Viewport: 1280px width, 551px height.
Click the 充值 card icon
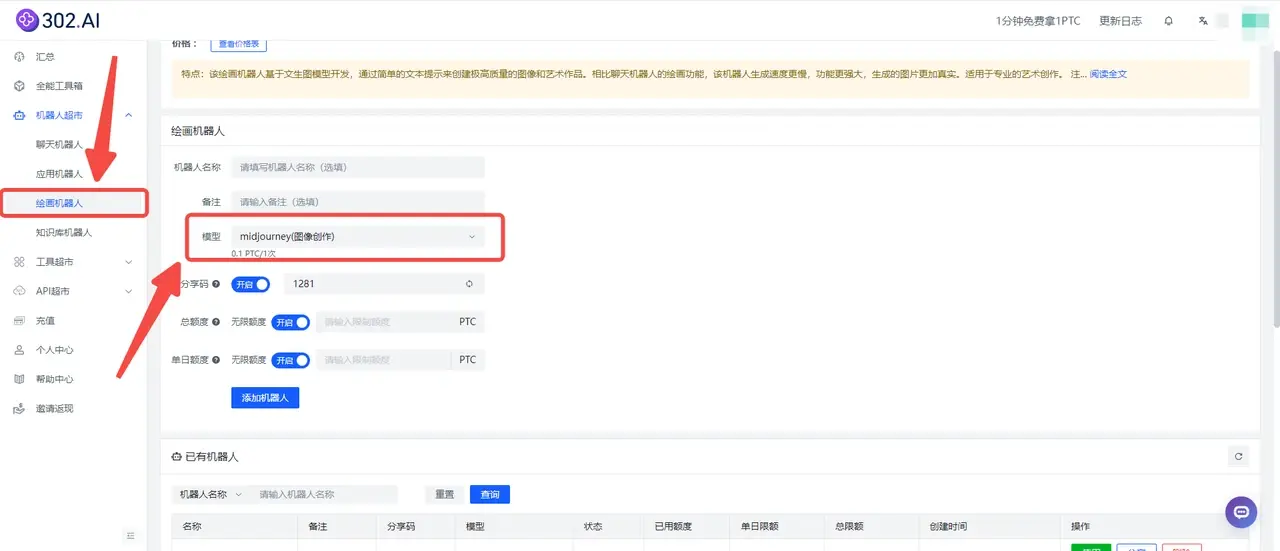coord(18,321)
